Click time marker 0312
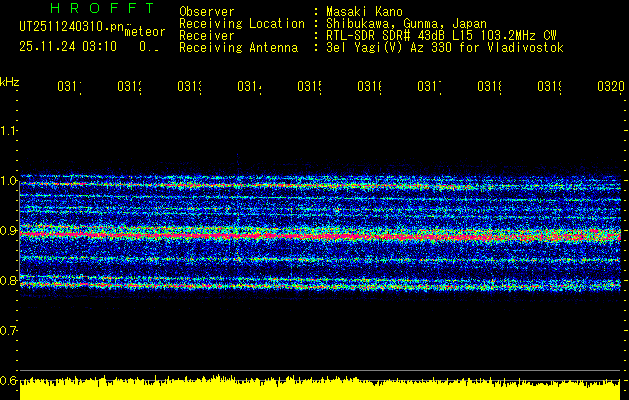 130,86
